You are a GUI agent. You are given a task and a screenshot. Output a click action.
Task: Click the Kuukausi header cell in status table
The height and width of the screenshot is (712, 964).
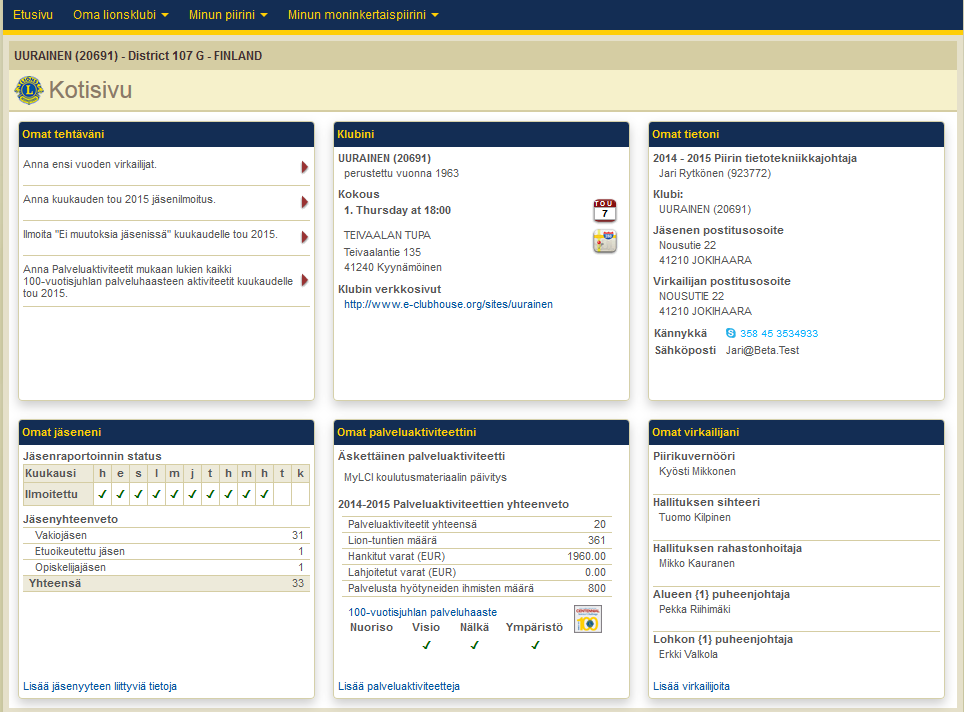(x=58, y=473)
